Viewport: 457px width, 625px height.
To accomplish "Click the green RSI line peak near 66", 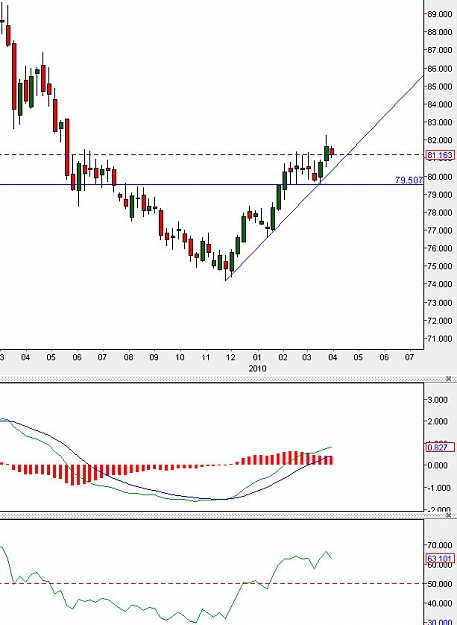I will [x=326, y=552].
